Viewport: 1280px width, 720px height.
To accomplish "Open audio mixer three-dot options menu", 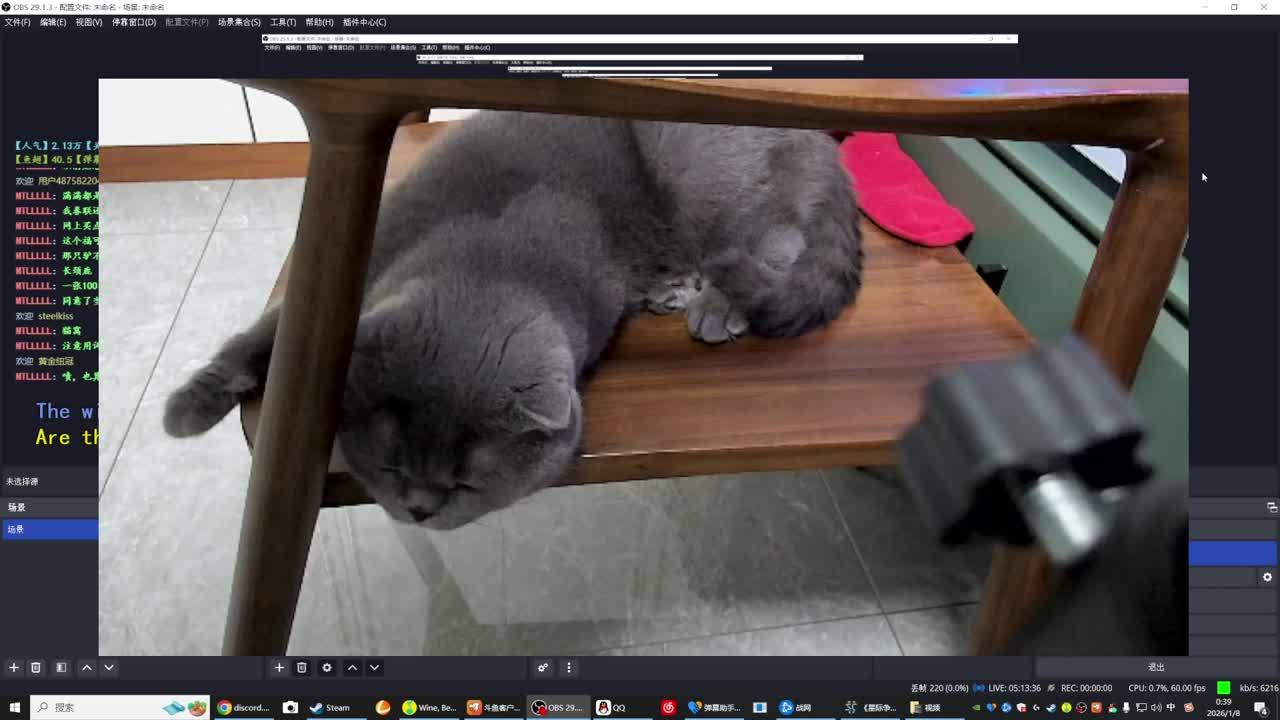I will coord(569,667).
